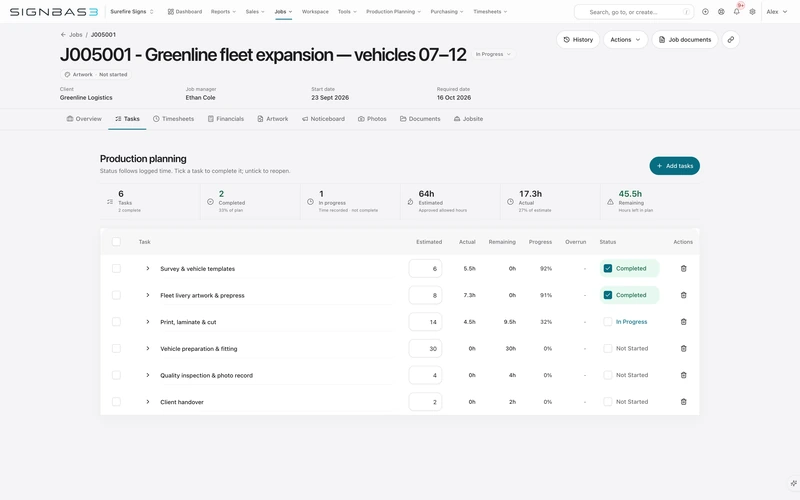800x500 pixels.
Task: Tick complete for Print, laminate & cut
Action: (608, 321)
